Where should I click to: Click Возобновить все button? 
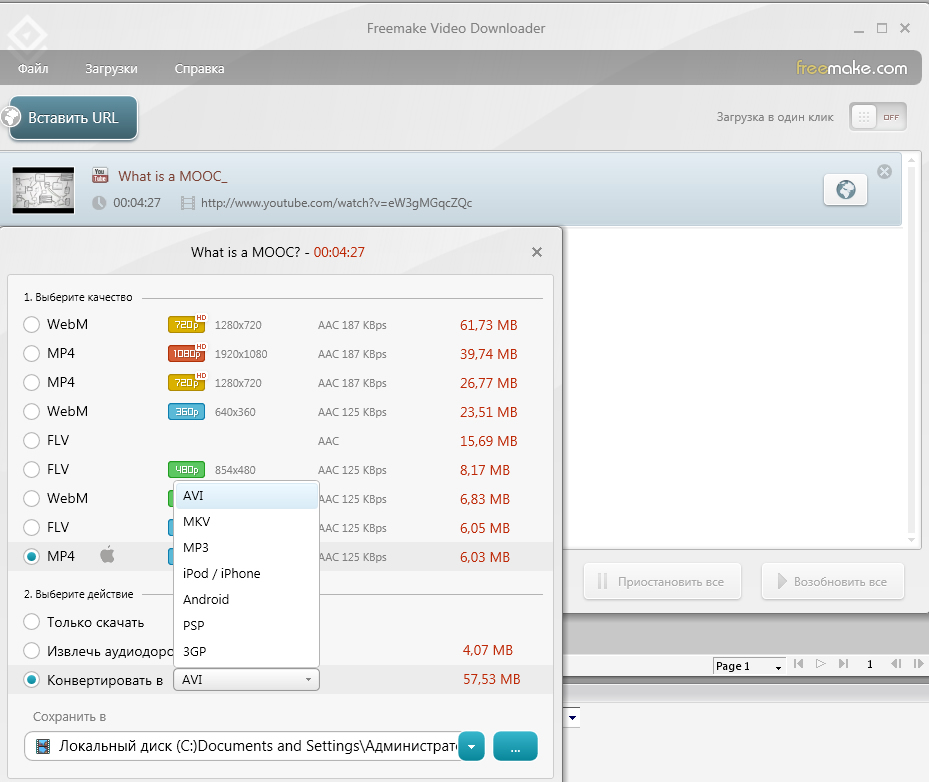833,581
